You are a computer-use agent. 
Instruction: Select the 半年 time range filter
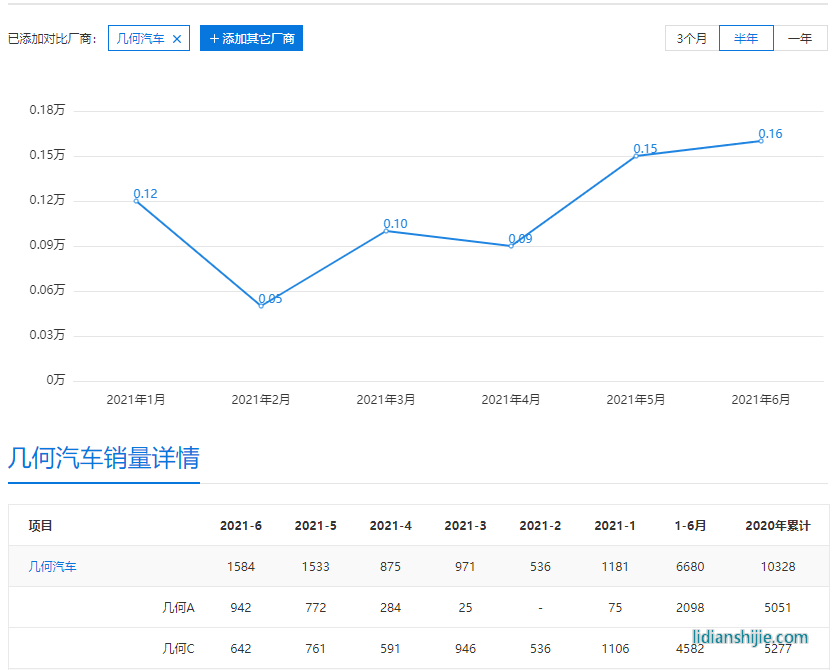point(746,38)
